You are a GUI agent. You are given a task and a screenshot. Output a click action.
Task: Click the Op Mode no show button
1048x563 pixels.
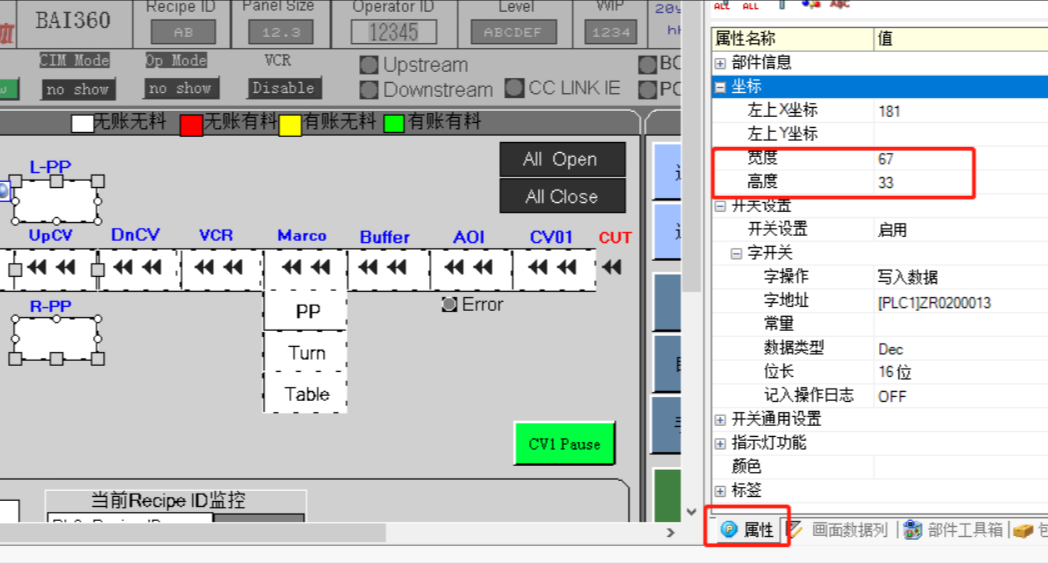180,88
